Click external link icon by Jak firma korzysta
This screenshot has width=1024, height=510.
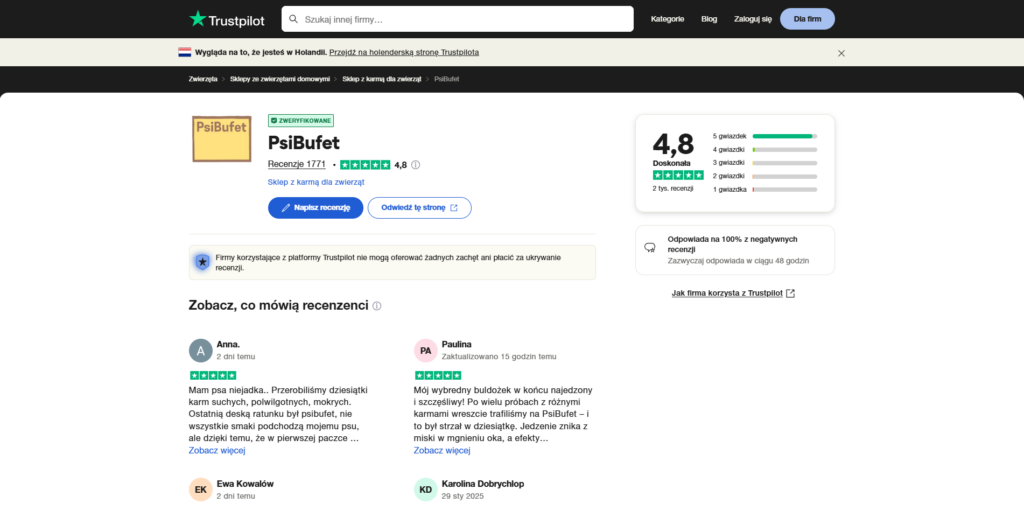click(x=790, y=293)
